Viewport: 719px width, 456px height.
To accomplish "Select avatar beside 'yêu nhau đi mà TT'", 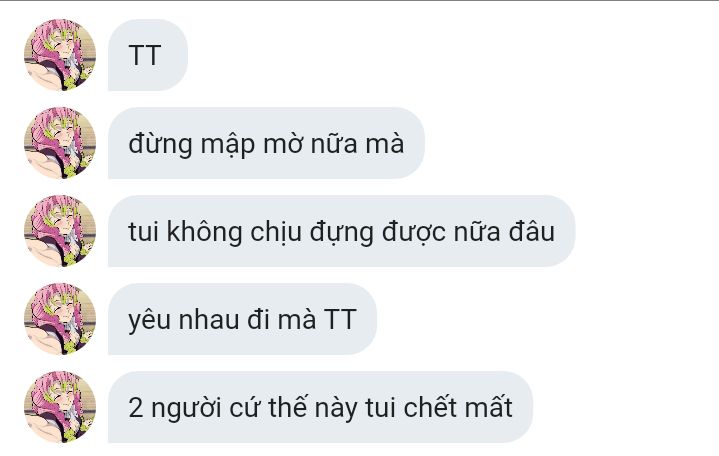I will 60,319.
